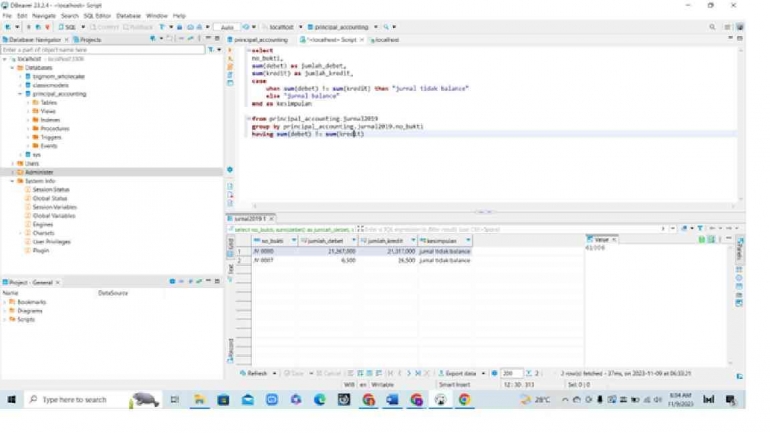
Task: Select the Scripts folder in Project panel
Action: click(x=26, y=320)
